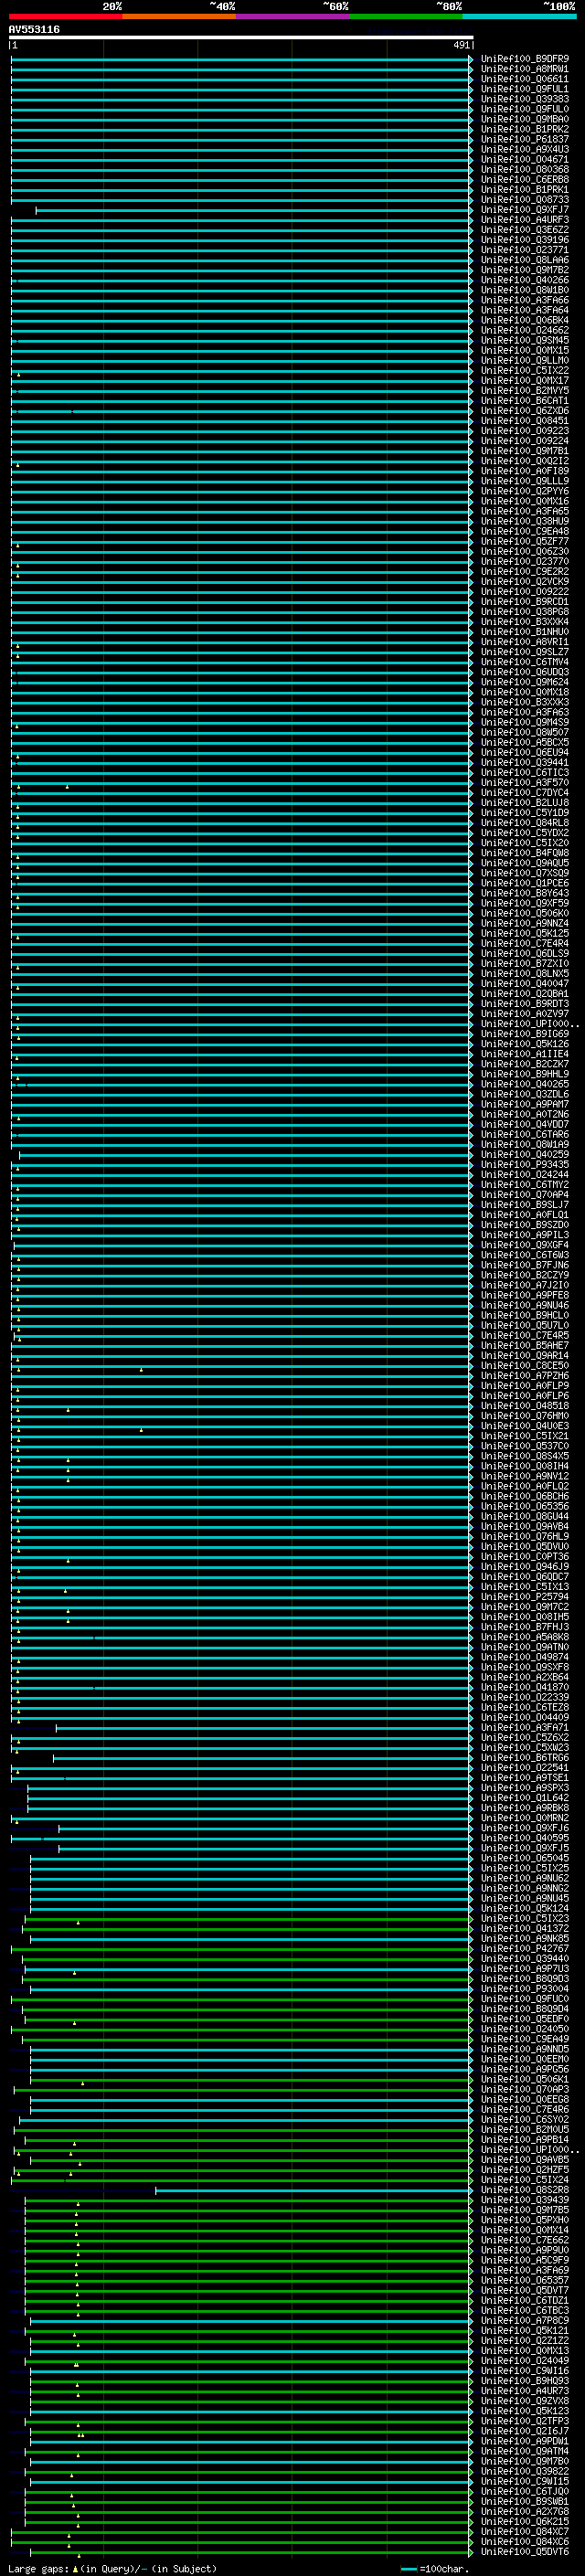Select the UniRef100_O65356 label
585x2576 pixels.
click(x=524, y=1507)
